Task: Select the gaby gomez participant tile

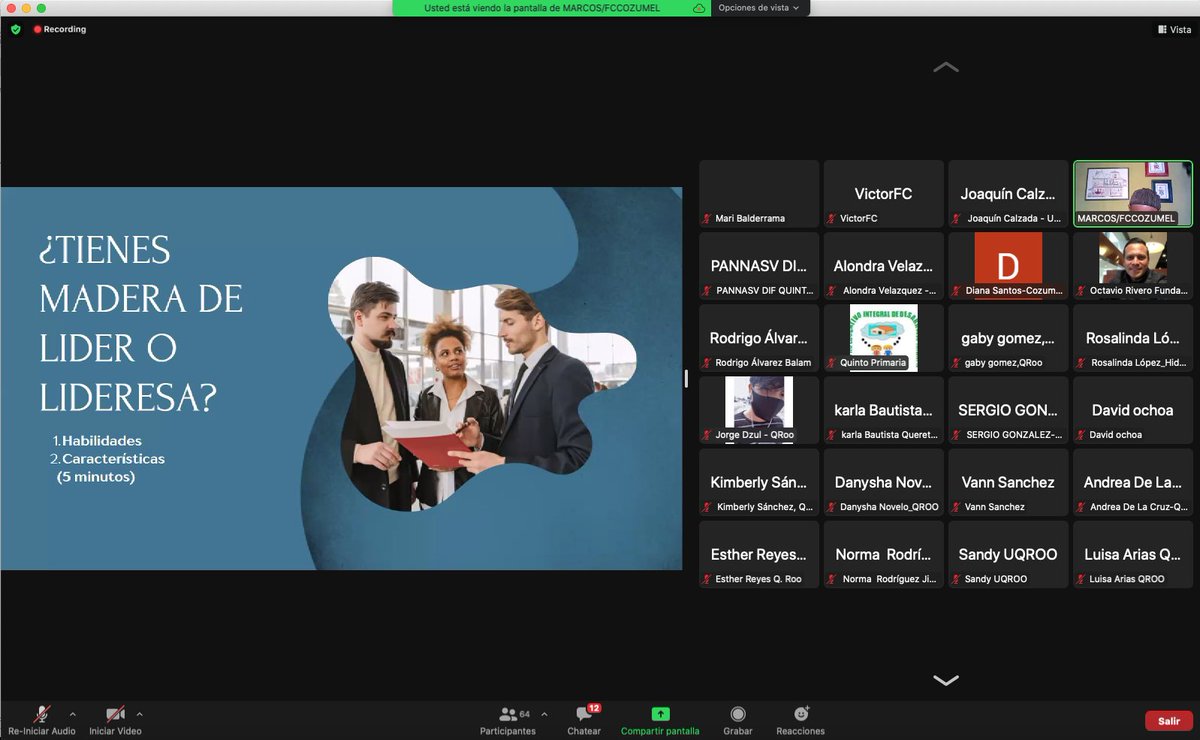Action: pos(1008,338)
